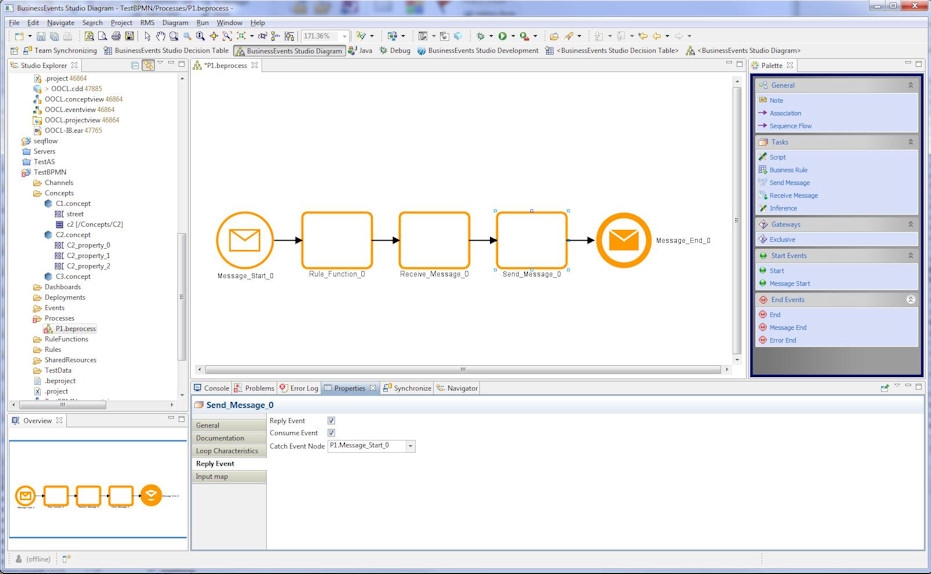This screenshot has width=931, height=574.
Task: Select the Sequence Flow connector tool
Action: [x=790, y=126]
